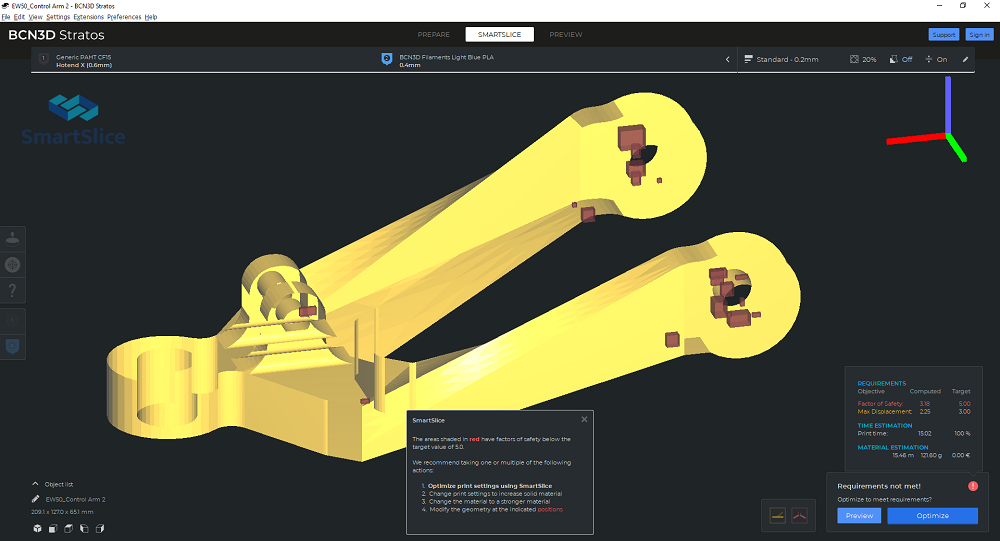Collapse the material panel chevron
The image size is (1000, 541).
(728, 59)
